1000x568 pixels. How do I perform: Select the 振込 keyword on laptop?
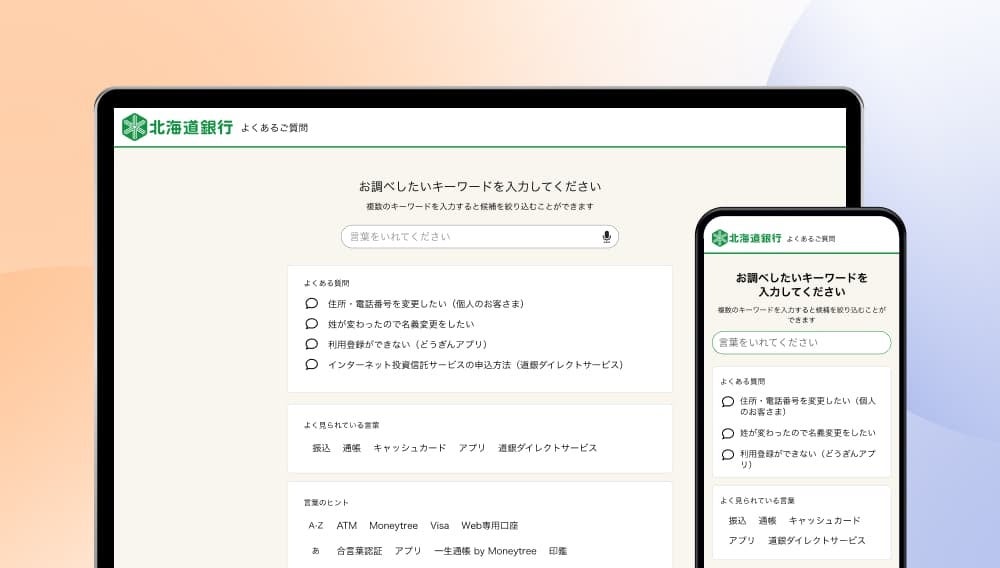coord(321,448)
